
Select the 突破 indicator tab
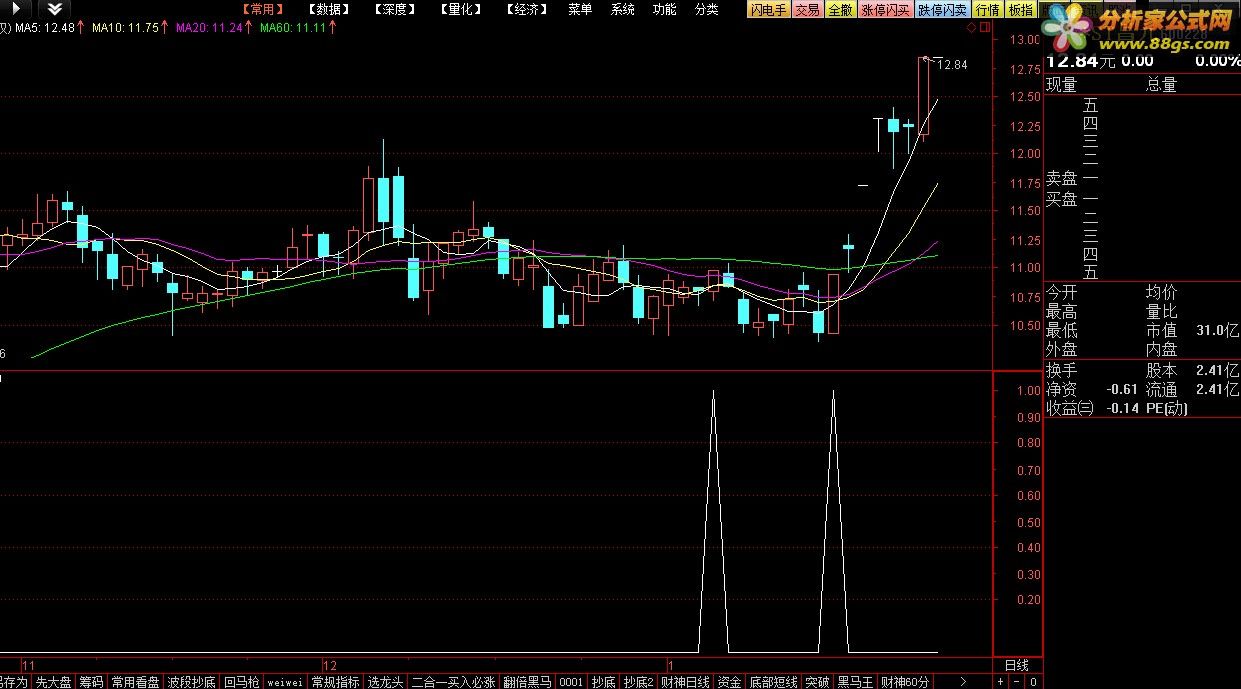click(x=817, y=682)
